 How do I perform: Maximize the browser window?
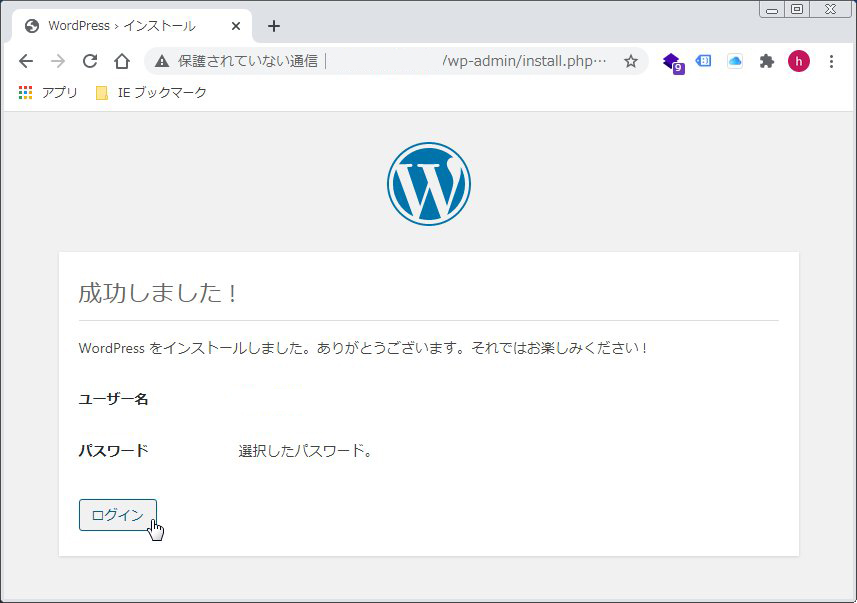point(797,9)
